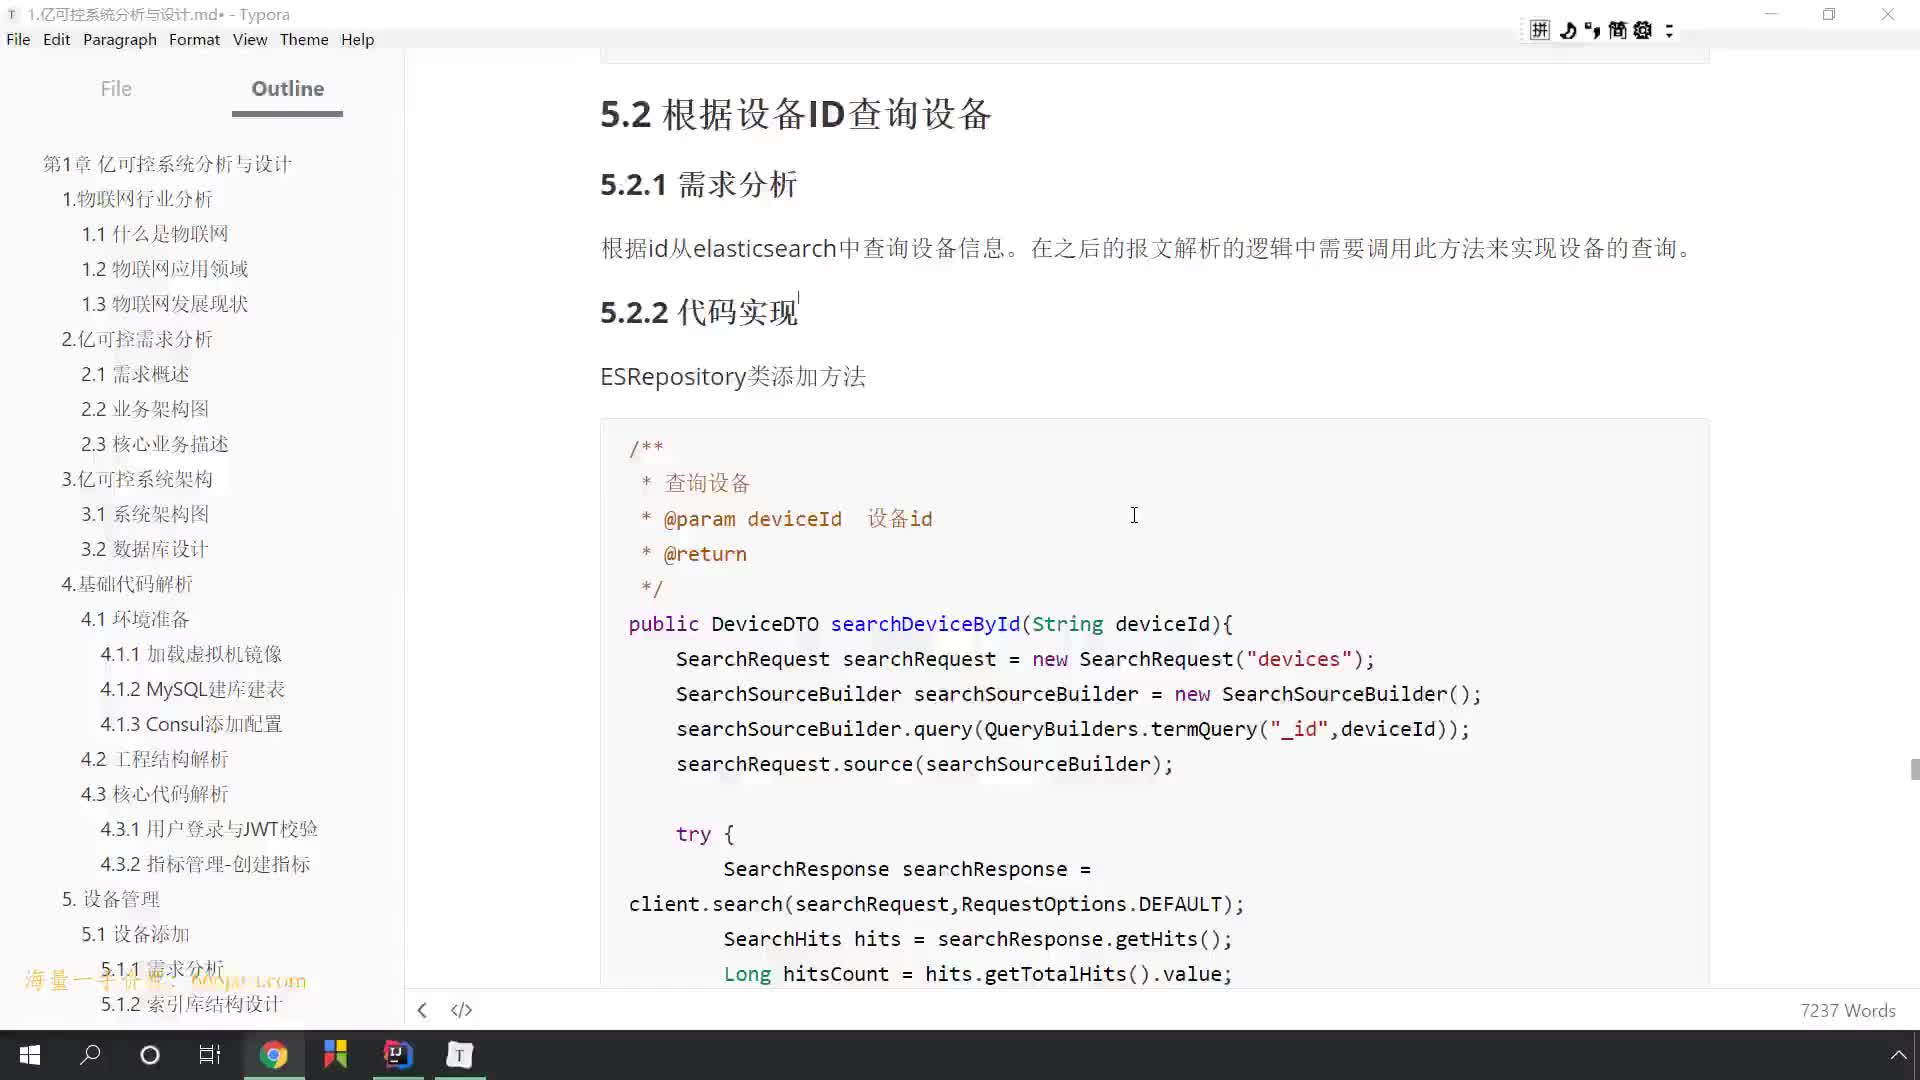Click the "_id" string in termQuery
The width and height of the screenshot is (1920, 1080).
1299,729
